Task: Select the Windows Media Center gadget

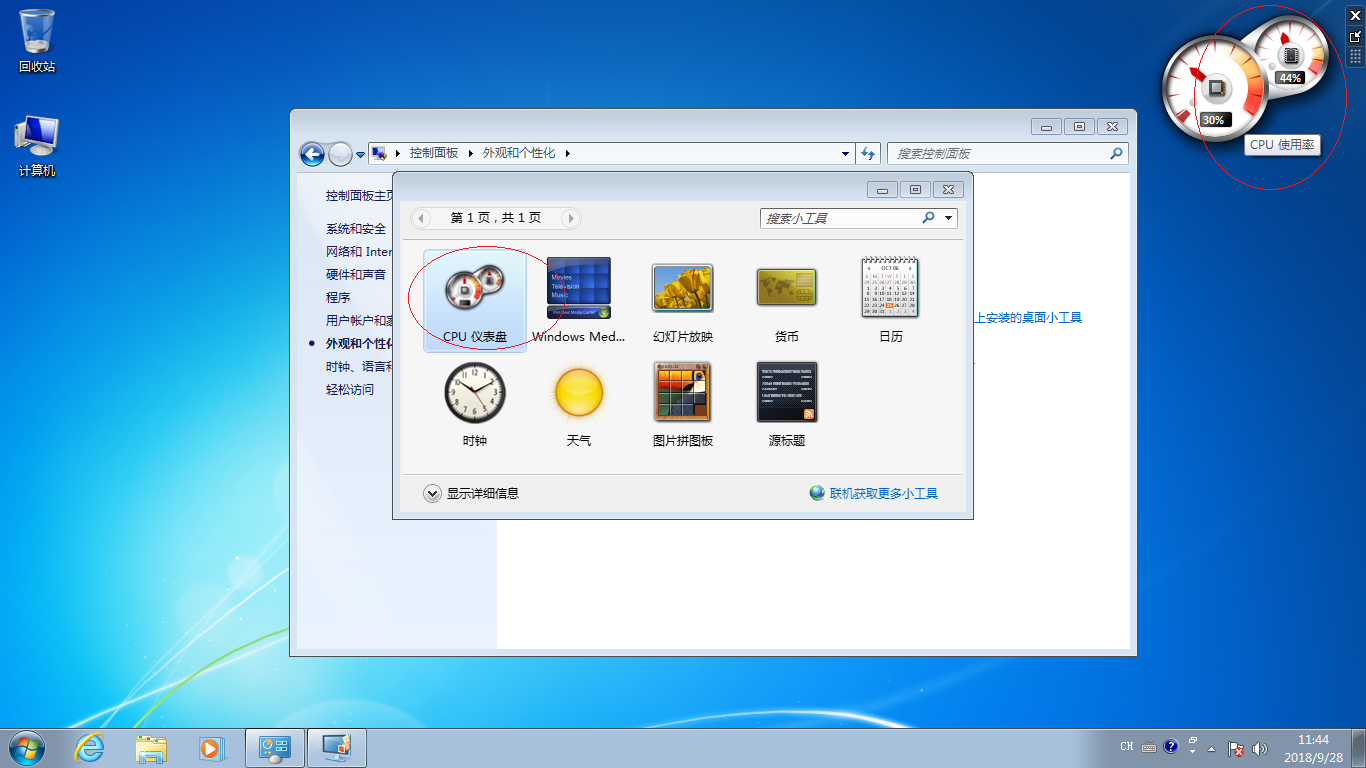Action: (x=579, y=301)
